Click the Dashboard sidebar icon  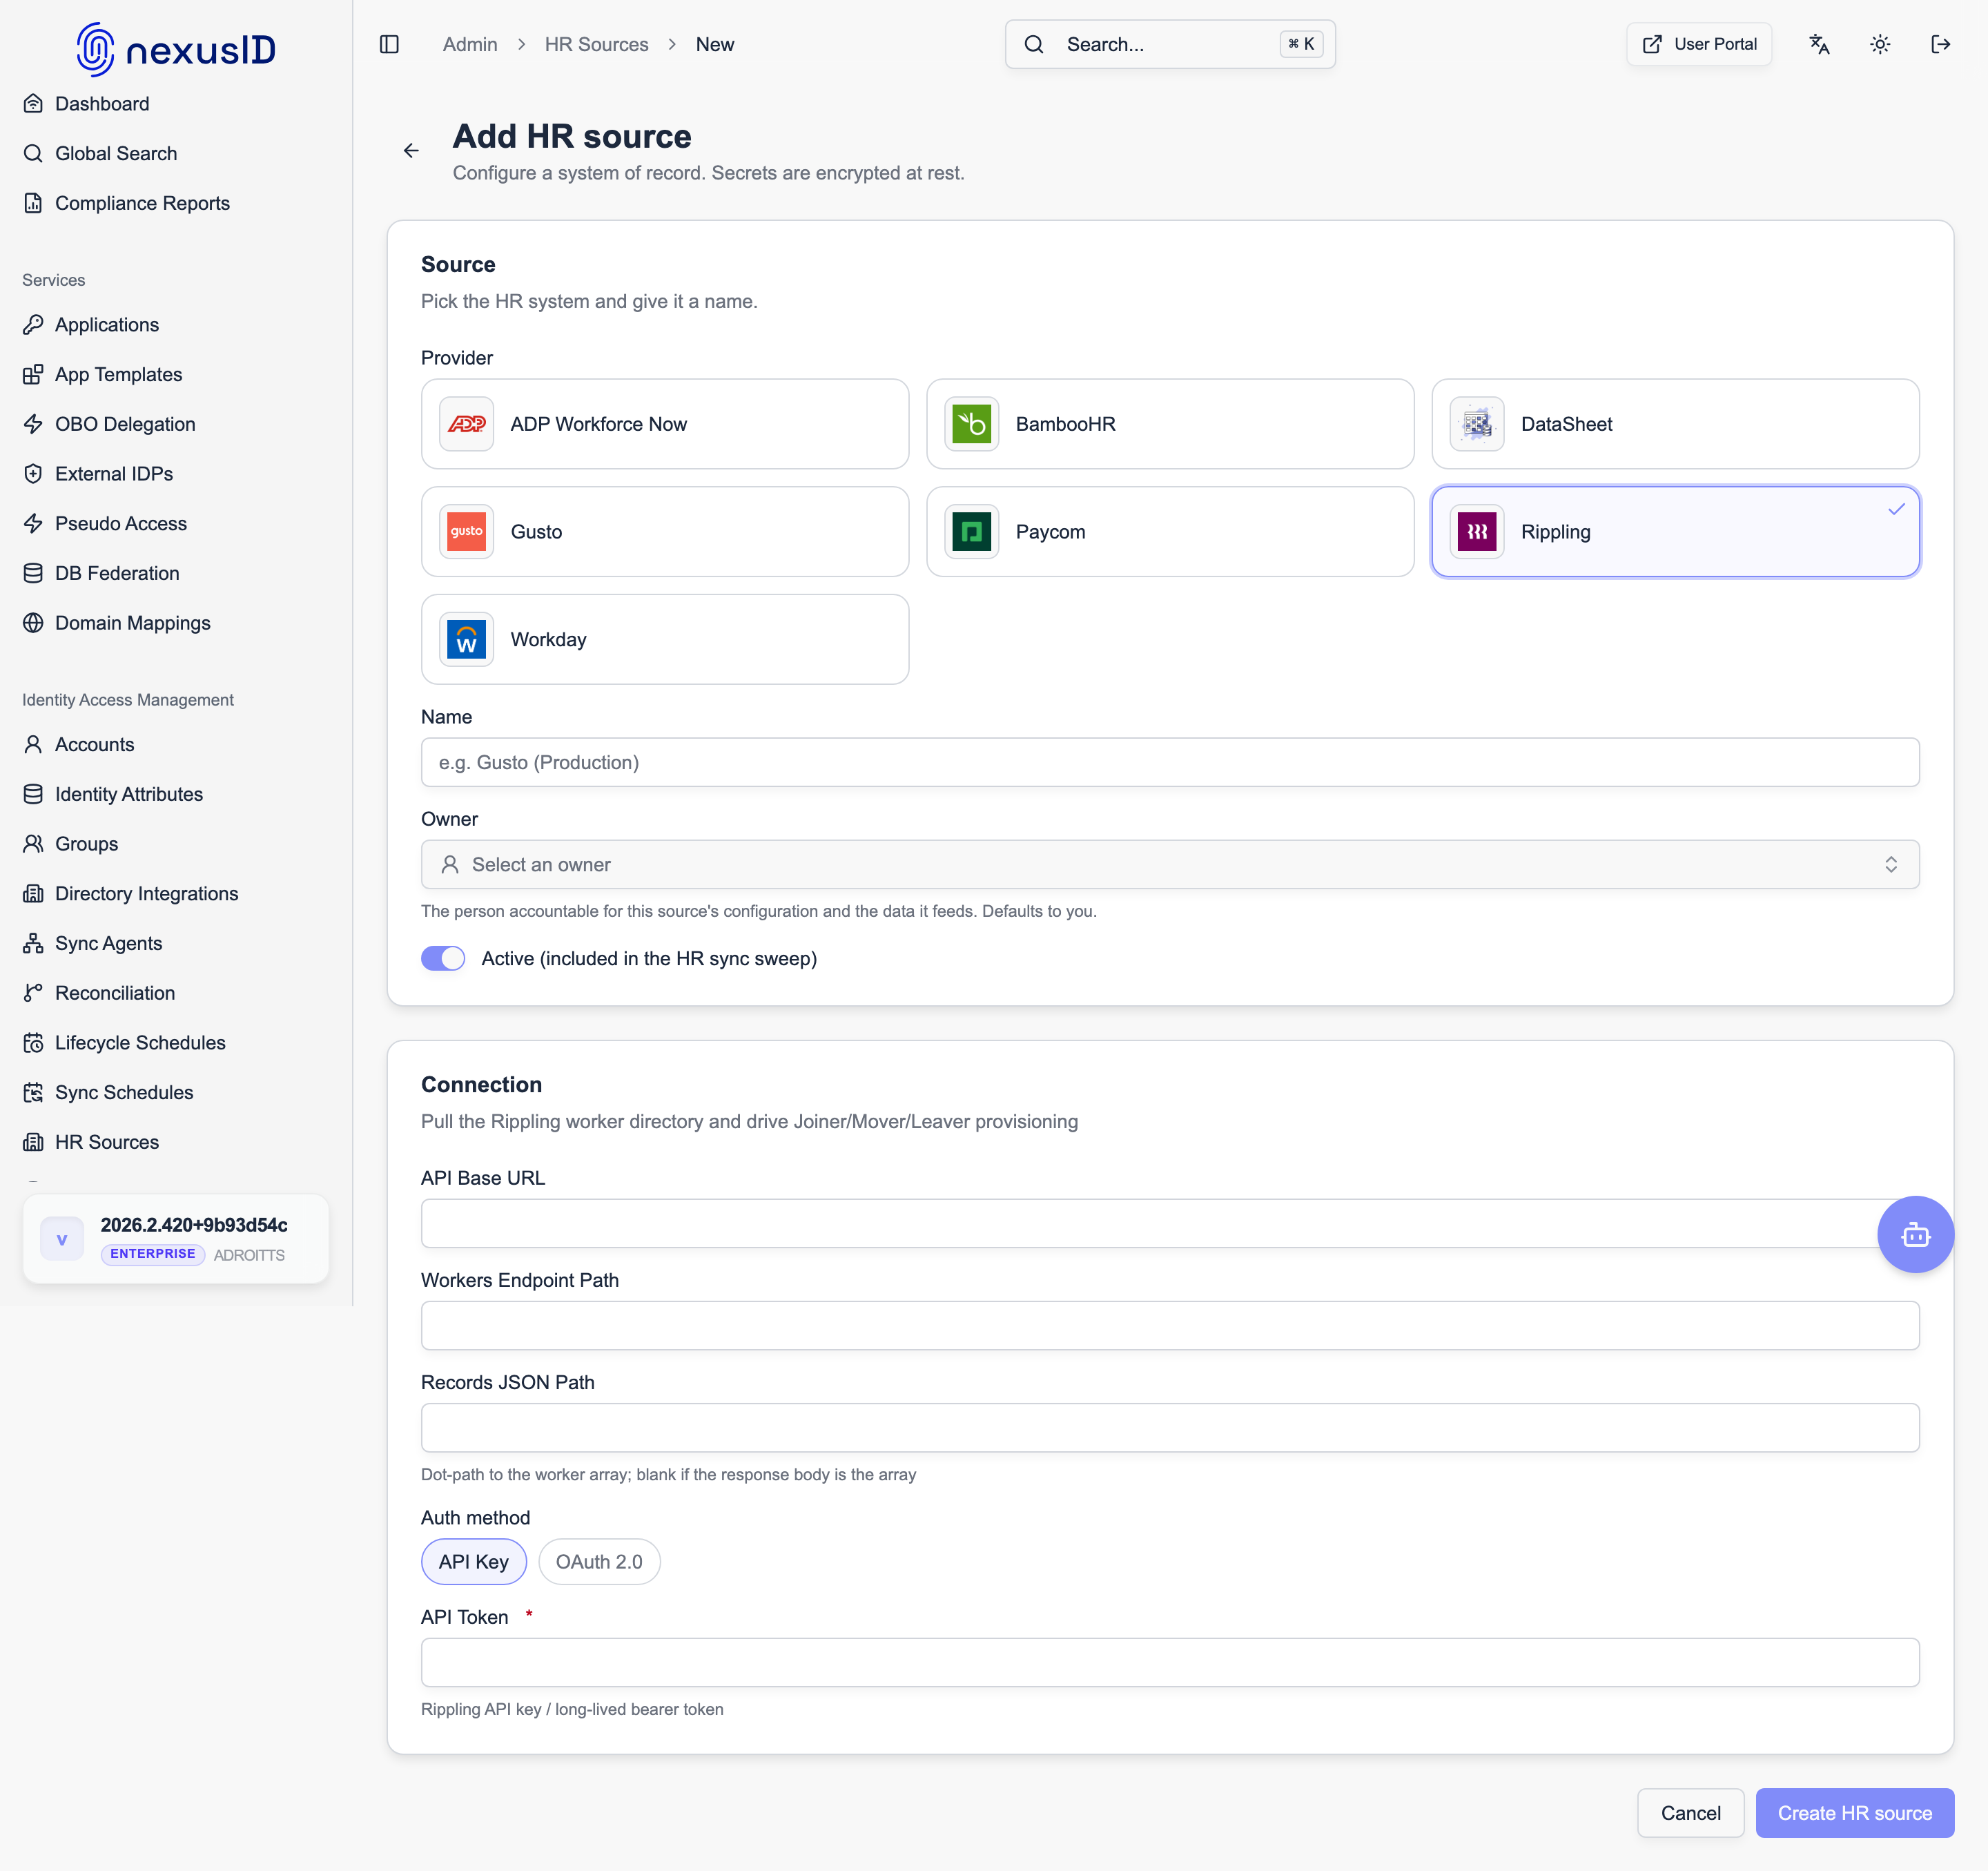(33, 104)
